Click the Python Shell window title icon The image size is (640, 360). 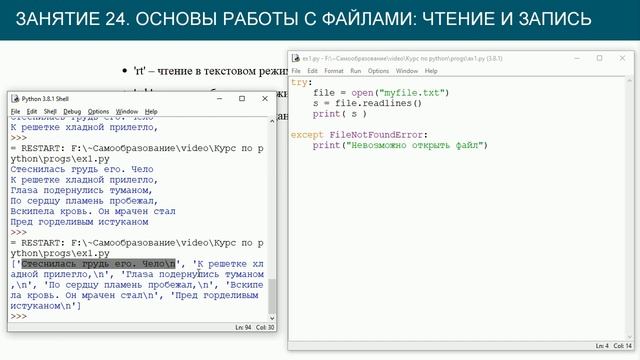click(x=15, y=99)
